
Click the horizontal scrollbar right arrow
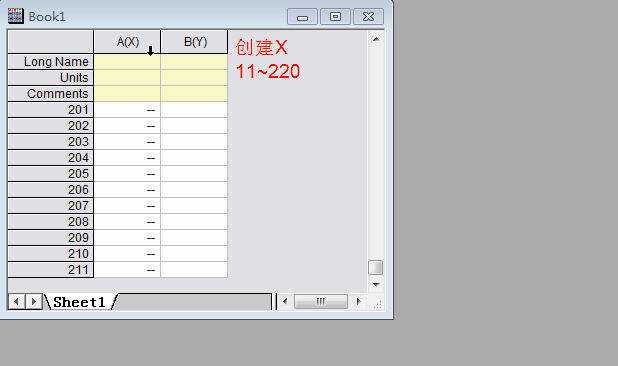(358, 302)
